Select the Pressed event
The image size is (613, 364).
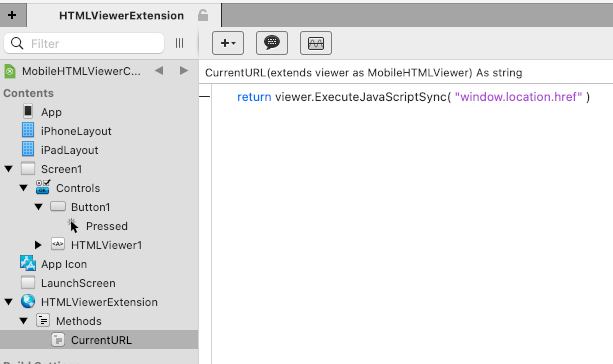coord(107,226)
